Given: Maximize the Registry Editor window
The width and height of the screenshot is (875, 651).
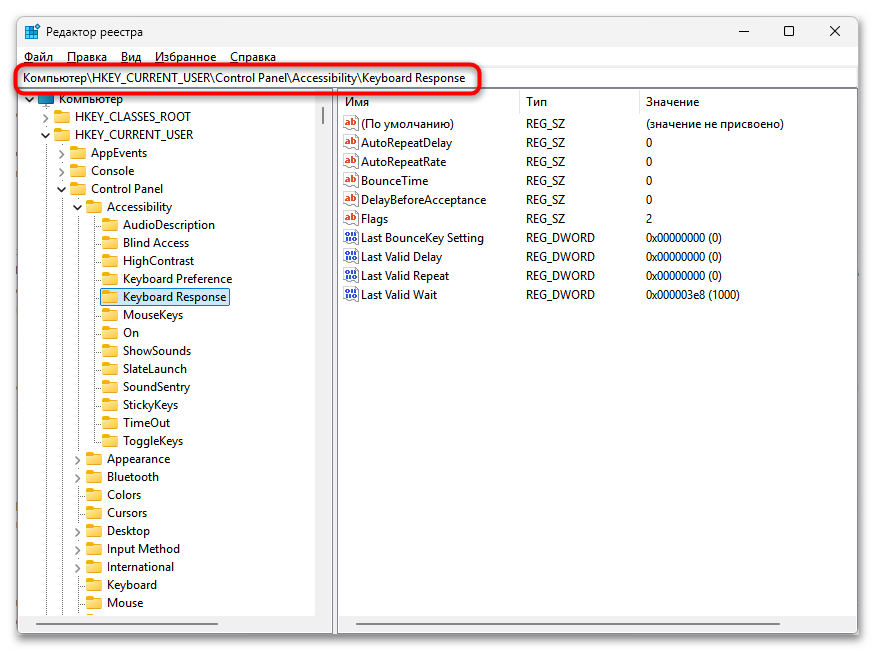Looking at the screenshot, I should point(789,31).
